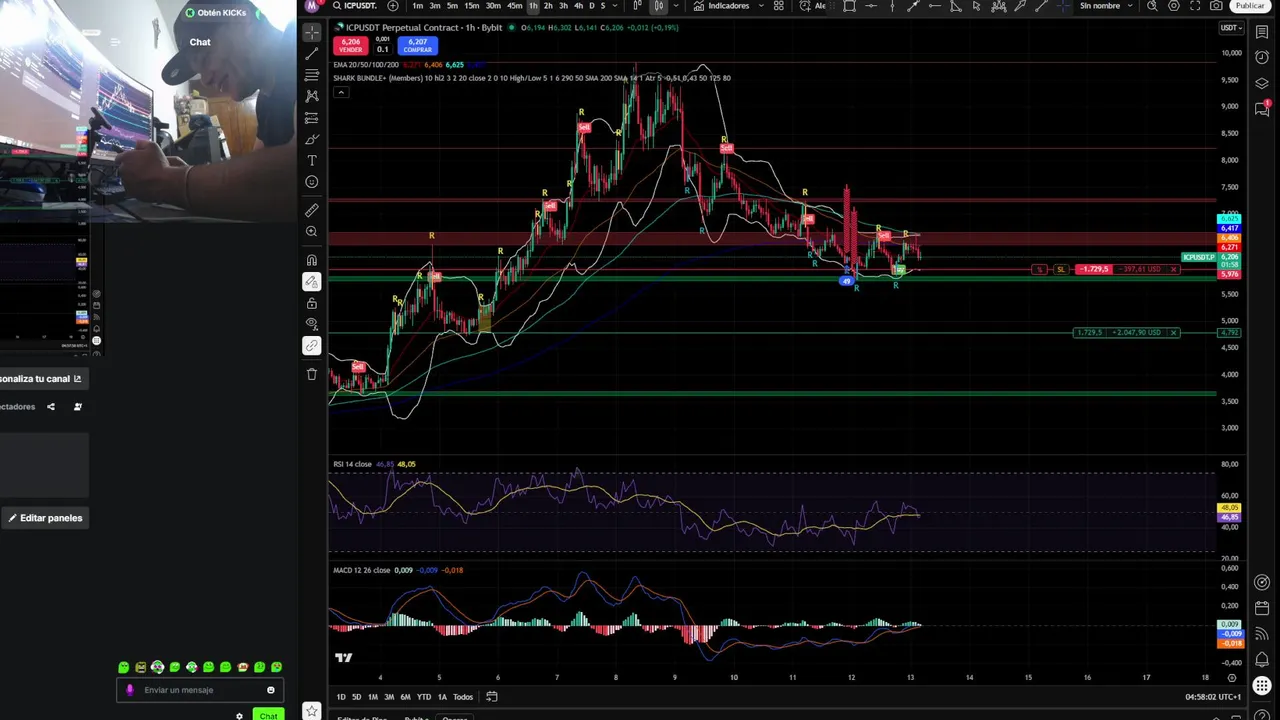
Task: Select the trend line drawing tool
Action: pos(312,53)
